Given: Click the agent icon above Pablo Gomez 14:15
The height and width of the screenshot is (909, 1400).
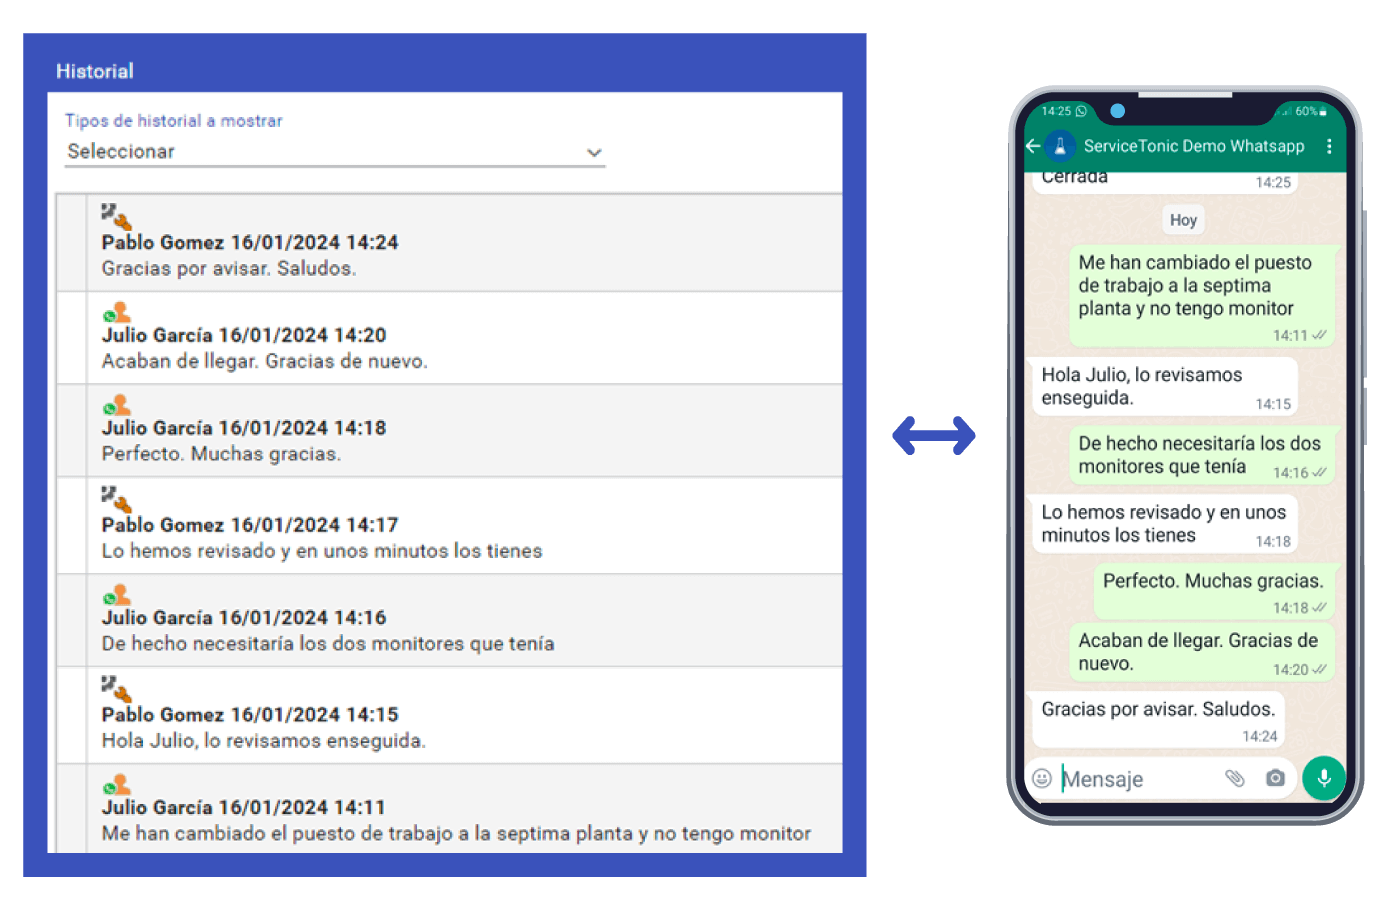Looking at the screenshot, I should 116,688.
